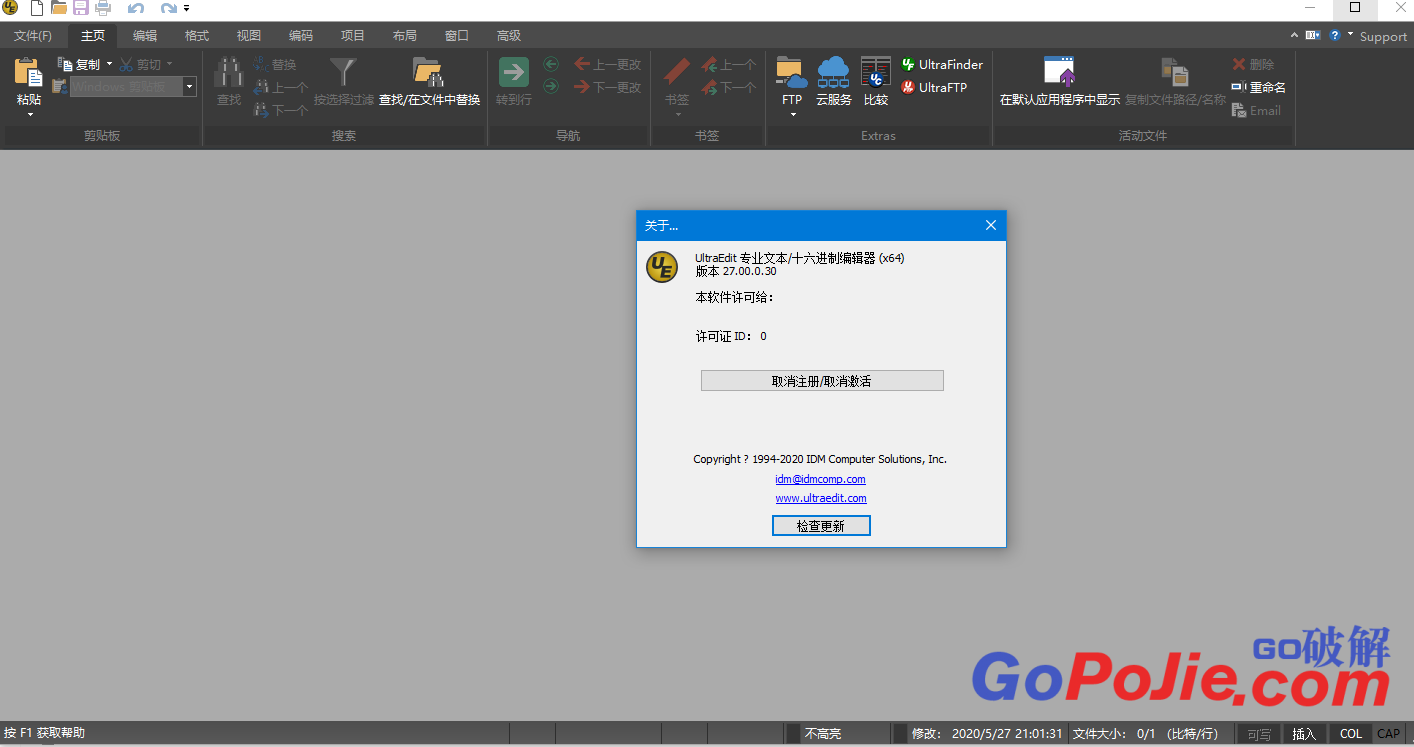Click the New file icon in quick access toolbar
The height and width of the screenshot is (747, 1414).
coord(37,8)
